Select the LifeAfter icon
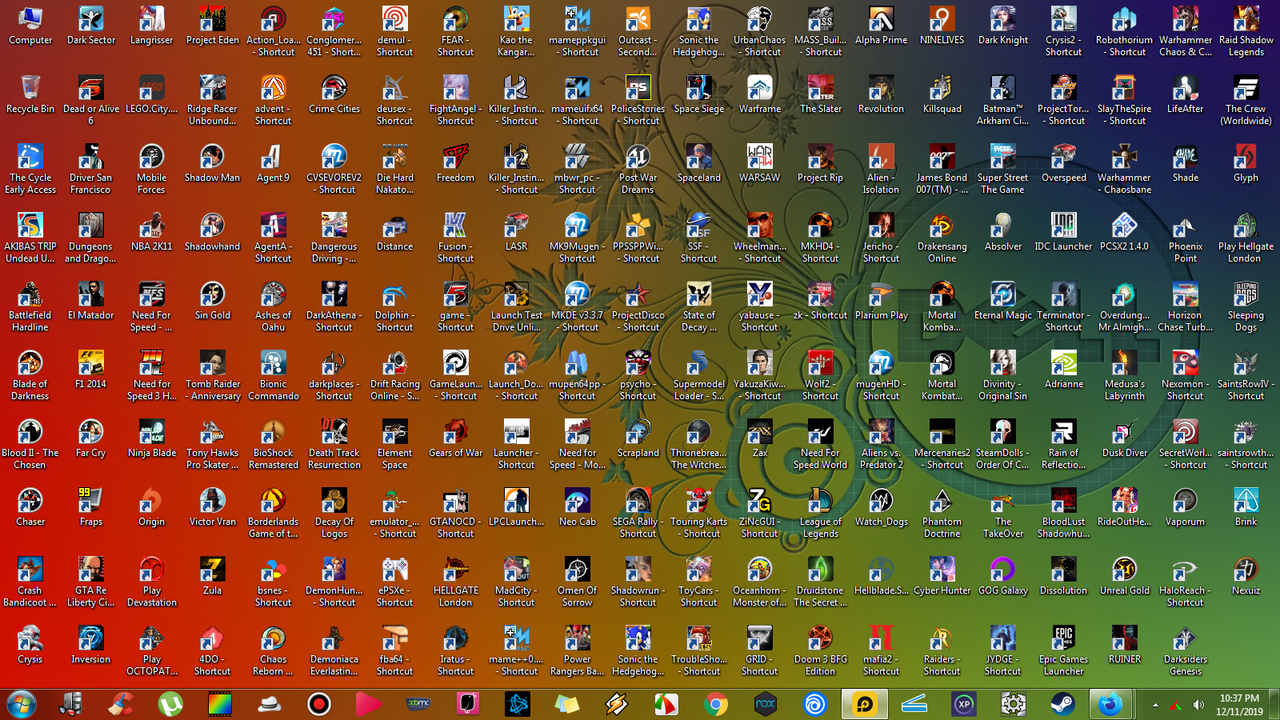 click(x=1185, y=94)
